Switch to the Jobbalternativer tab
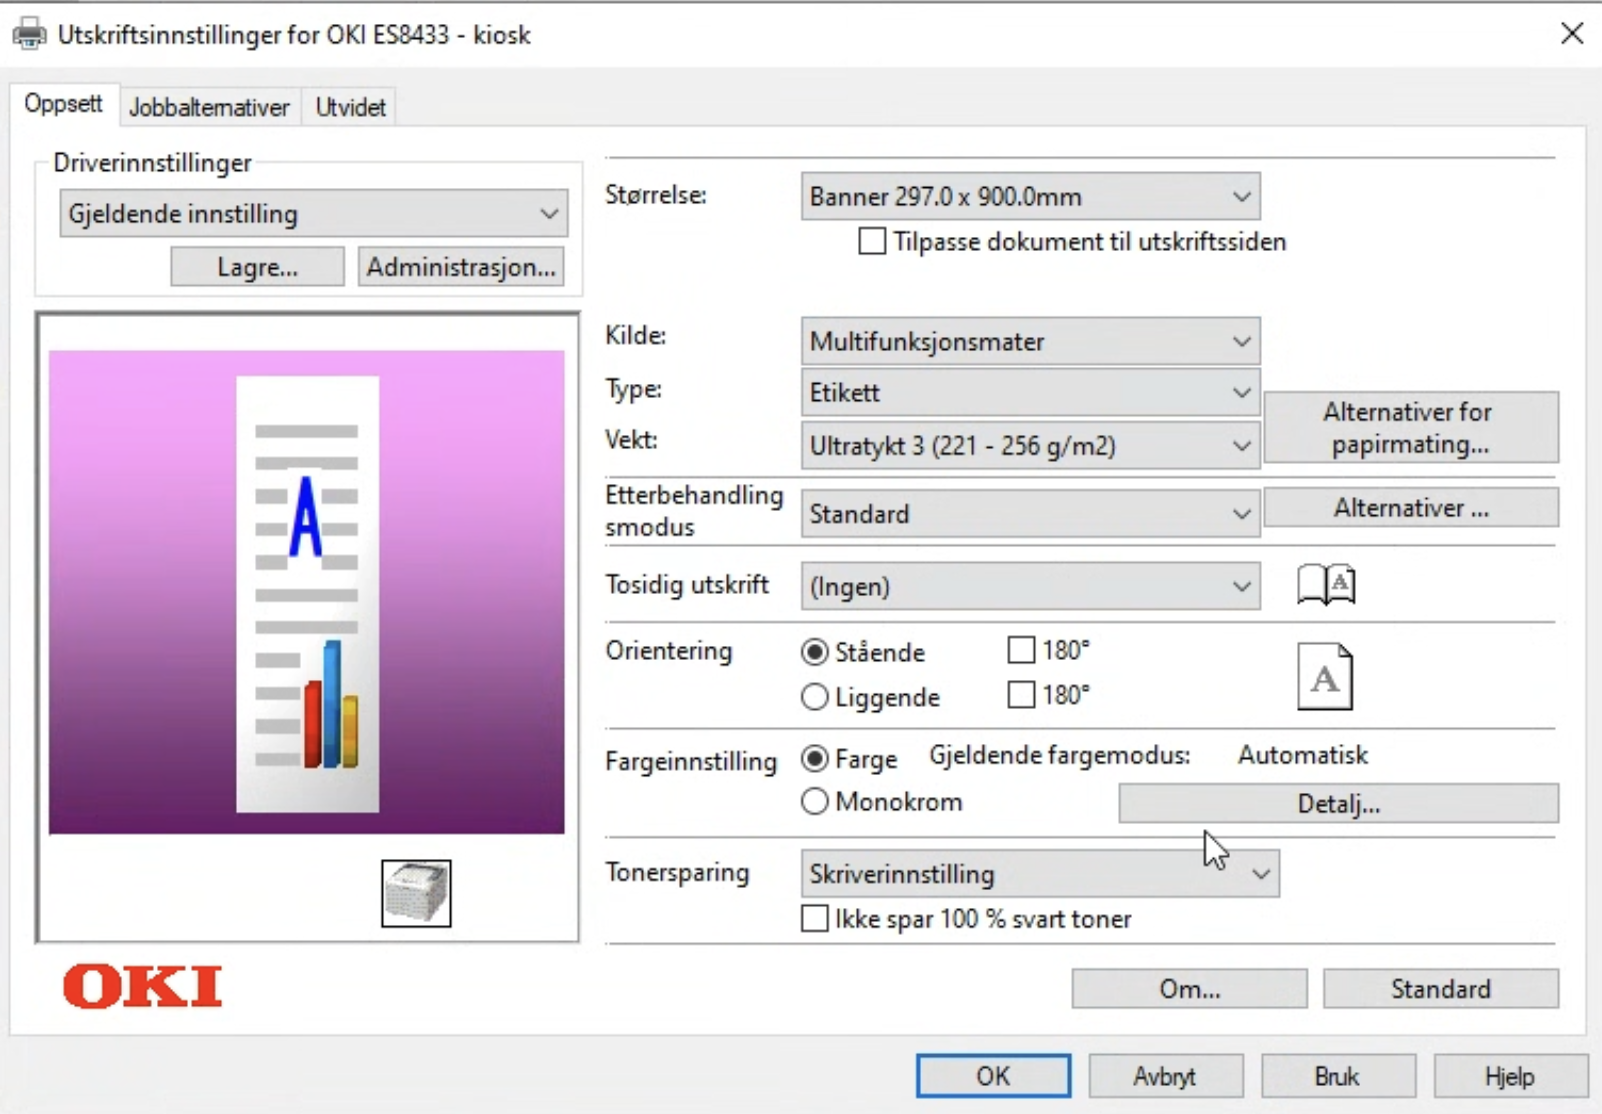Viewport: 1602px width, 1114px height. click(x=209, y=108)
